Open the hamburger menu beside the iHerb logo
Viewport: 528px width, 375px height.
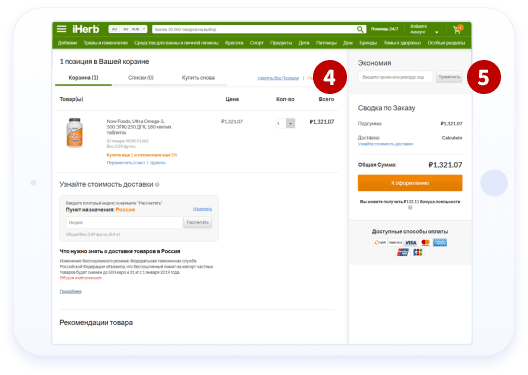click(61, 29)
